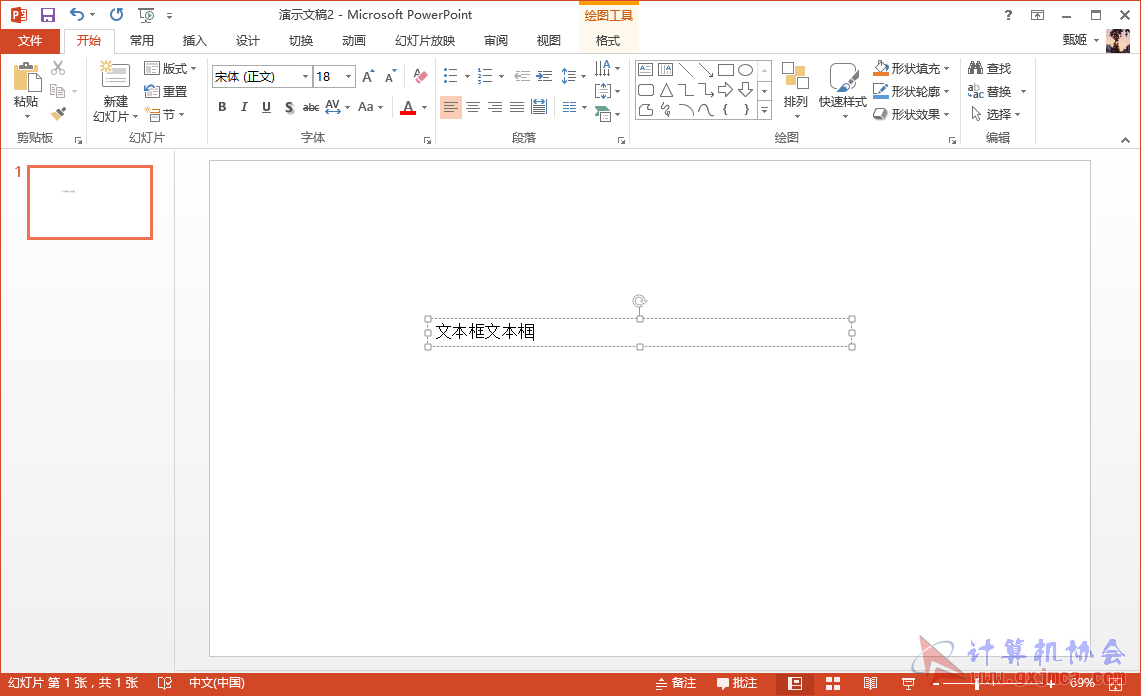This screenshot has width=1141, height=696.
Task: Select slide 1 thumbnail in the panel
Action: tap(90, 202)
